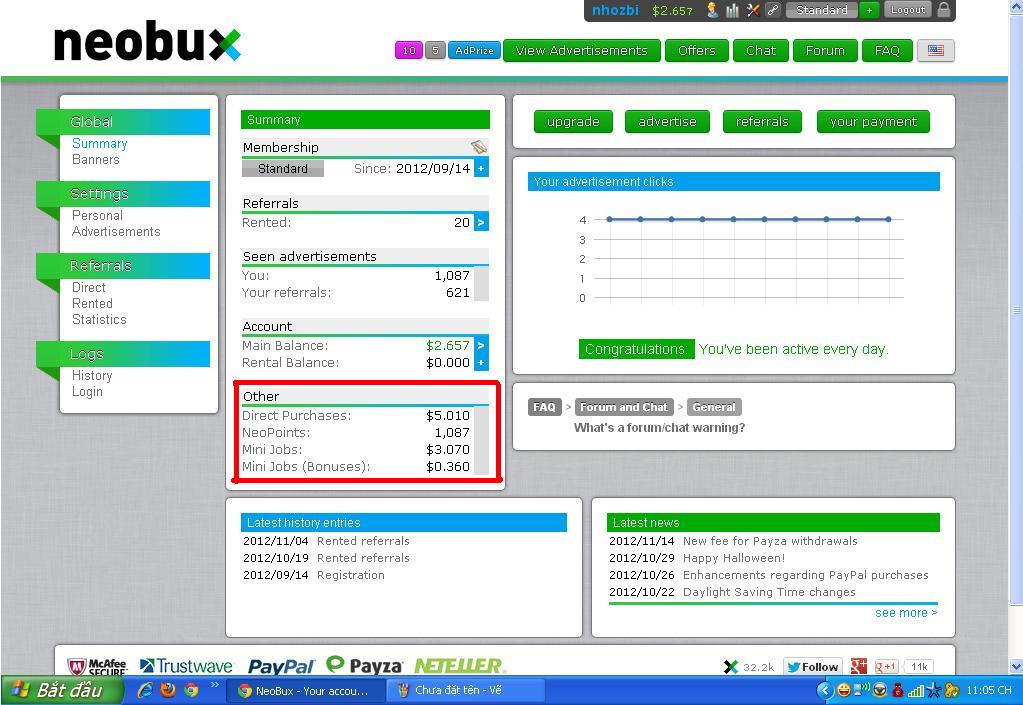This screenshot has height=705, width=1023.
Task: Open the bar chart statistics icon in top bar
Action: 733,10
